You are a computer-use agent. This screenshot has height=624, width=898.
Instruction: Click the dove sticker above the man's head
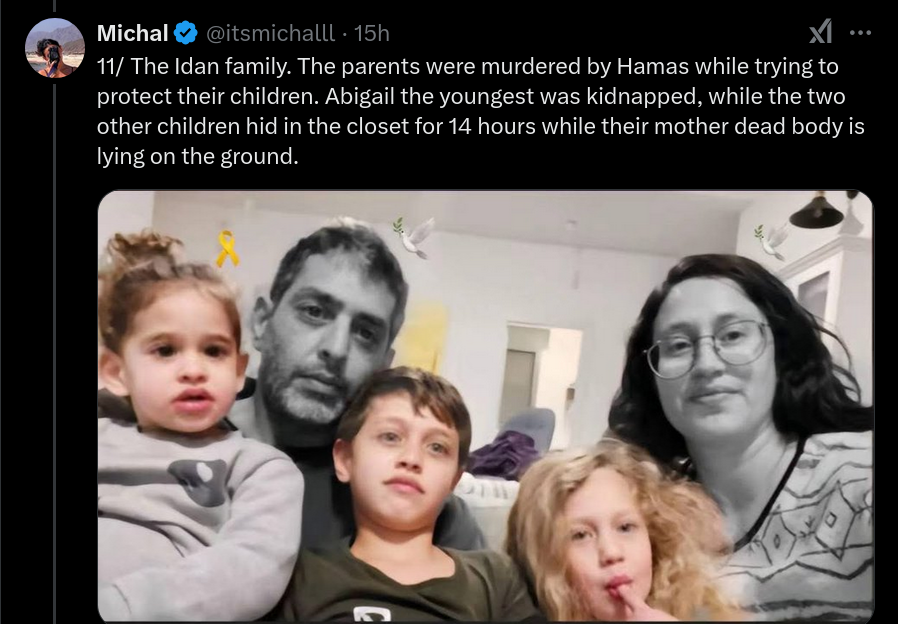pos(414,236)
